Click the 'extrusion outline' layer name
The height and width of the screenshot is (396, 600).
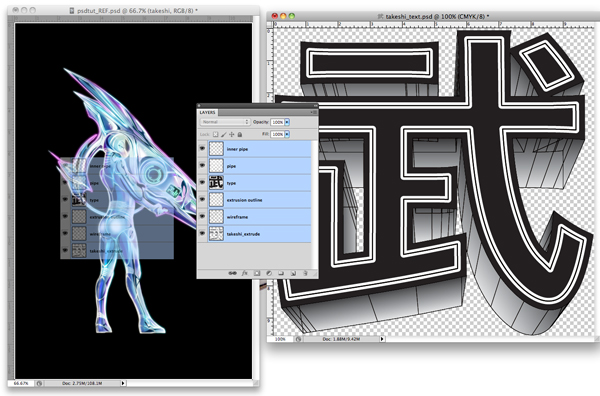(x=244, y=200)
